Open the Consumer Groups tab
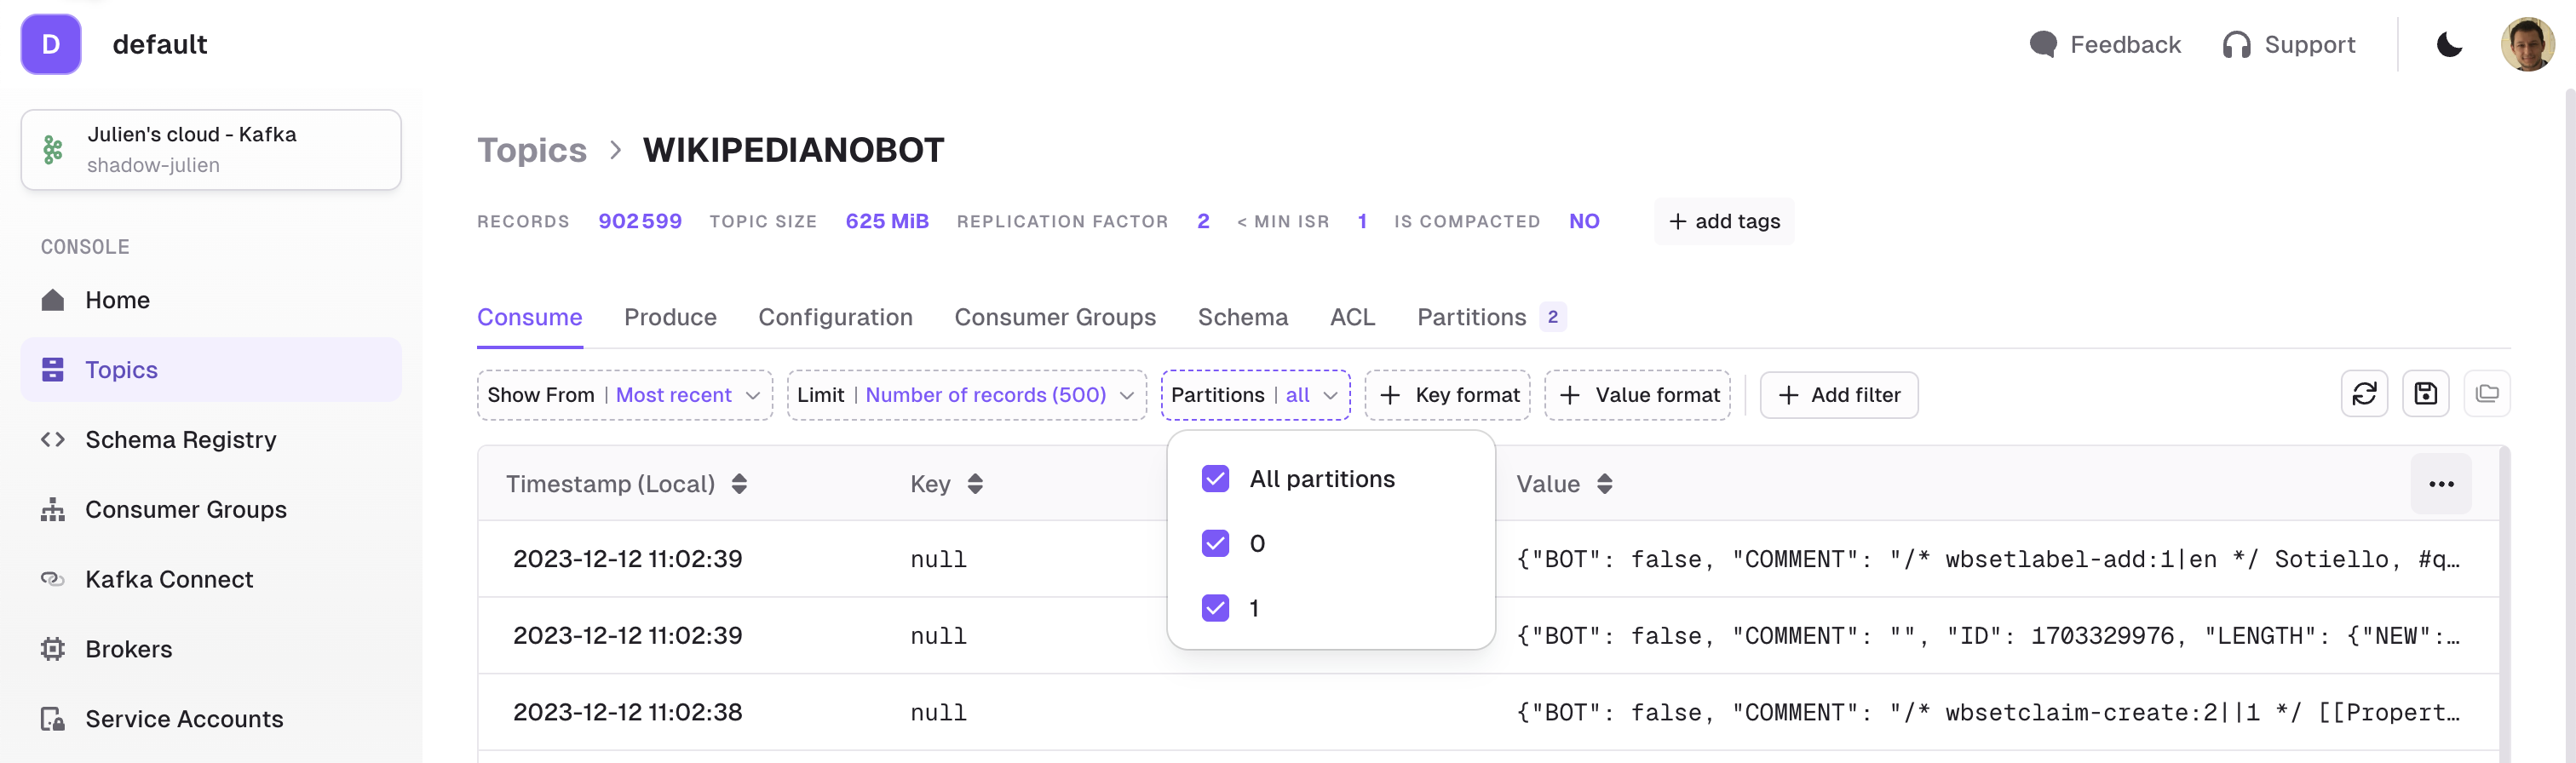The width and height of the screenshot is (2576, 763). [x=1055, y=317]
